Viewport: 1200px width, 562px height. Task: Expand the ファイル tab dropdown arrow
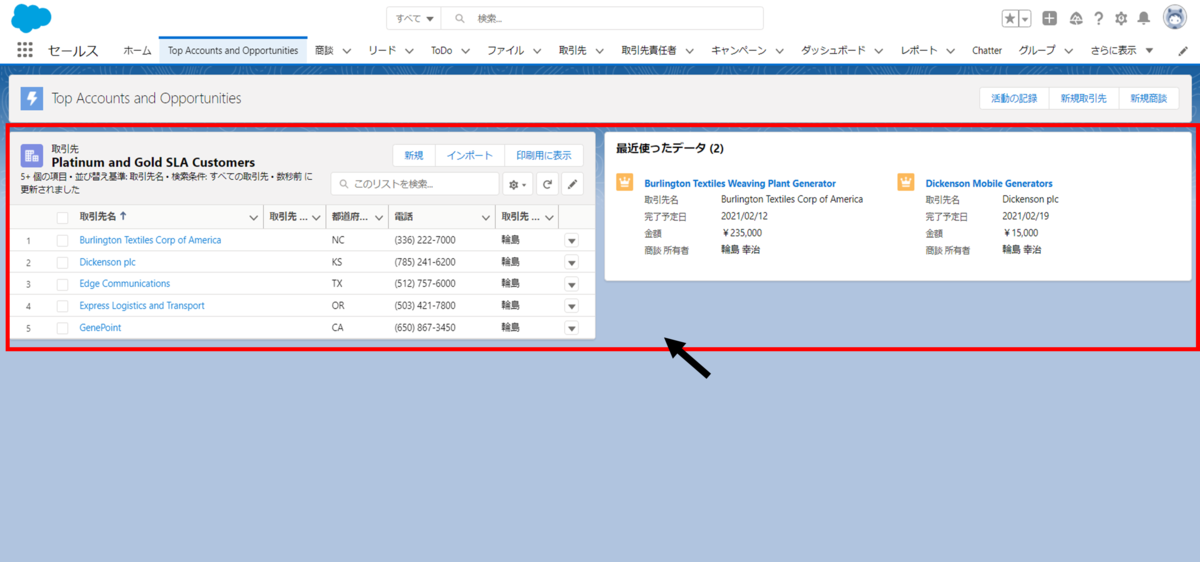539,50
